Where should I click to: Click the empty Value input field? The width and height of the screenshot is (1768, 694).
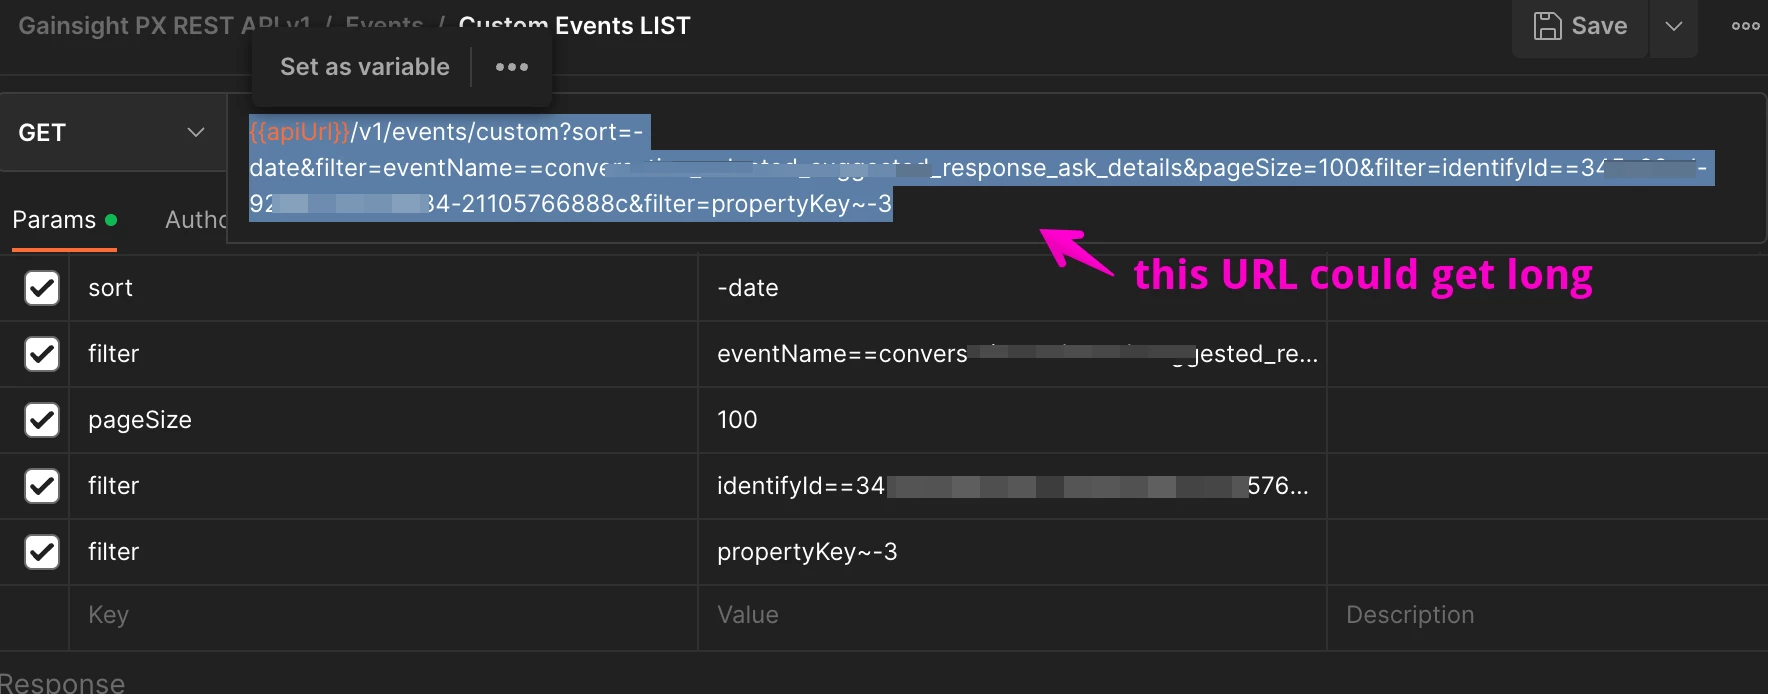click(x=1012, y=615)
